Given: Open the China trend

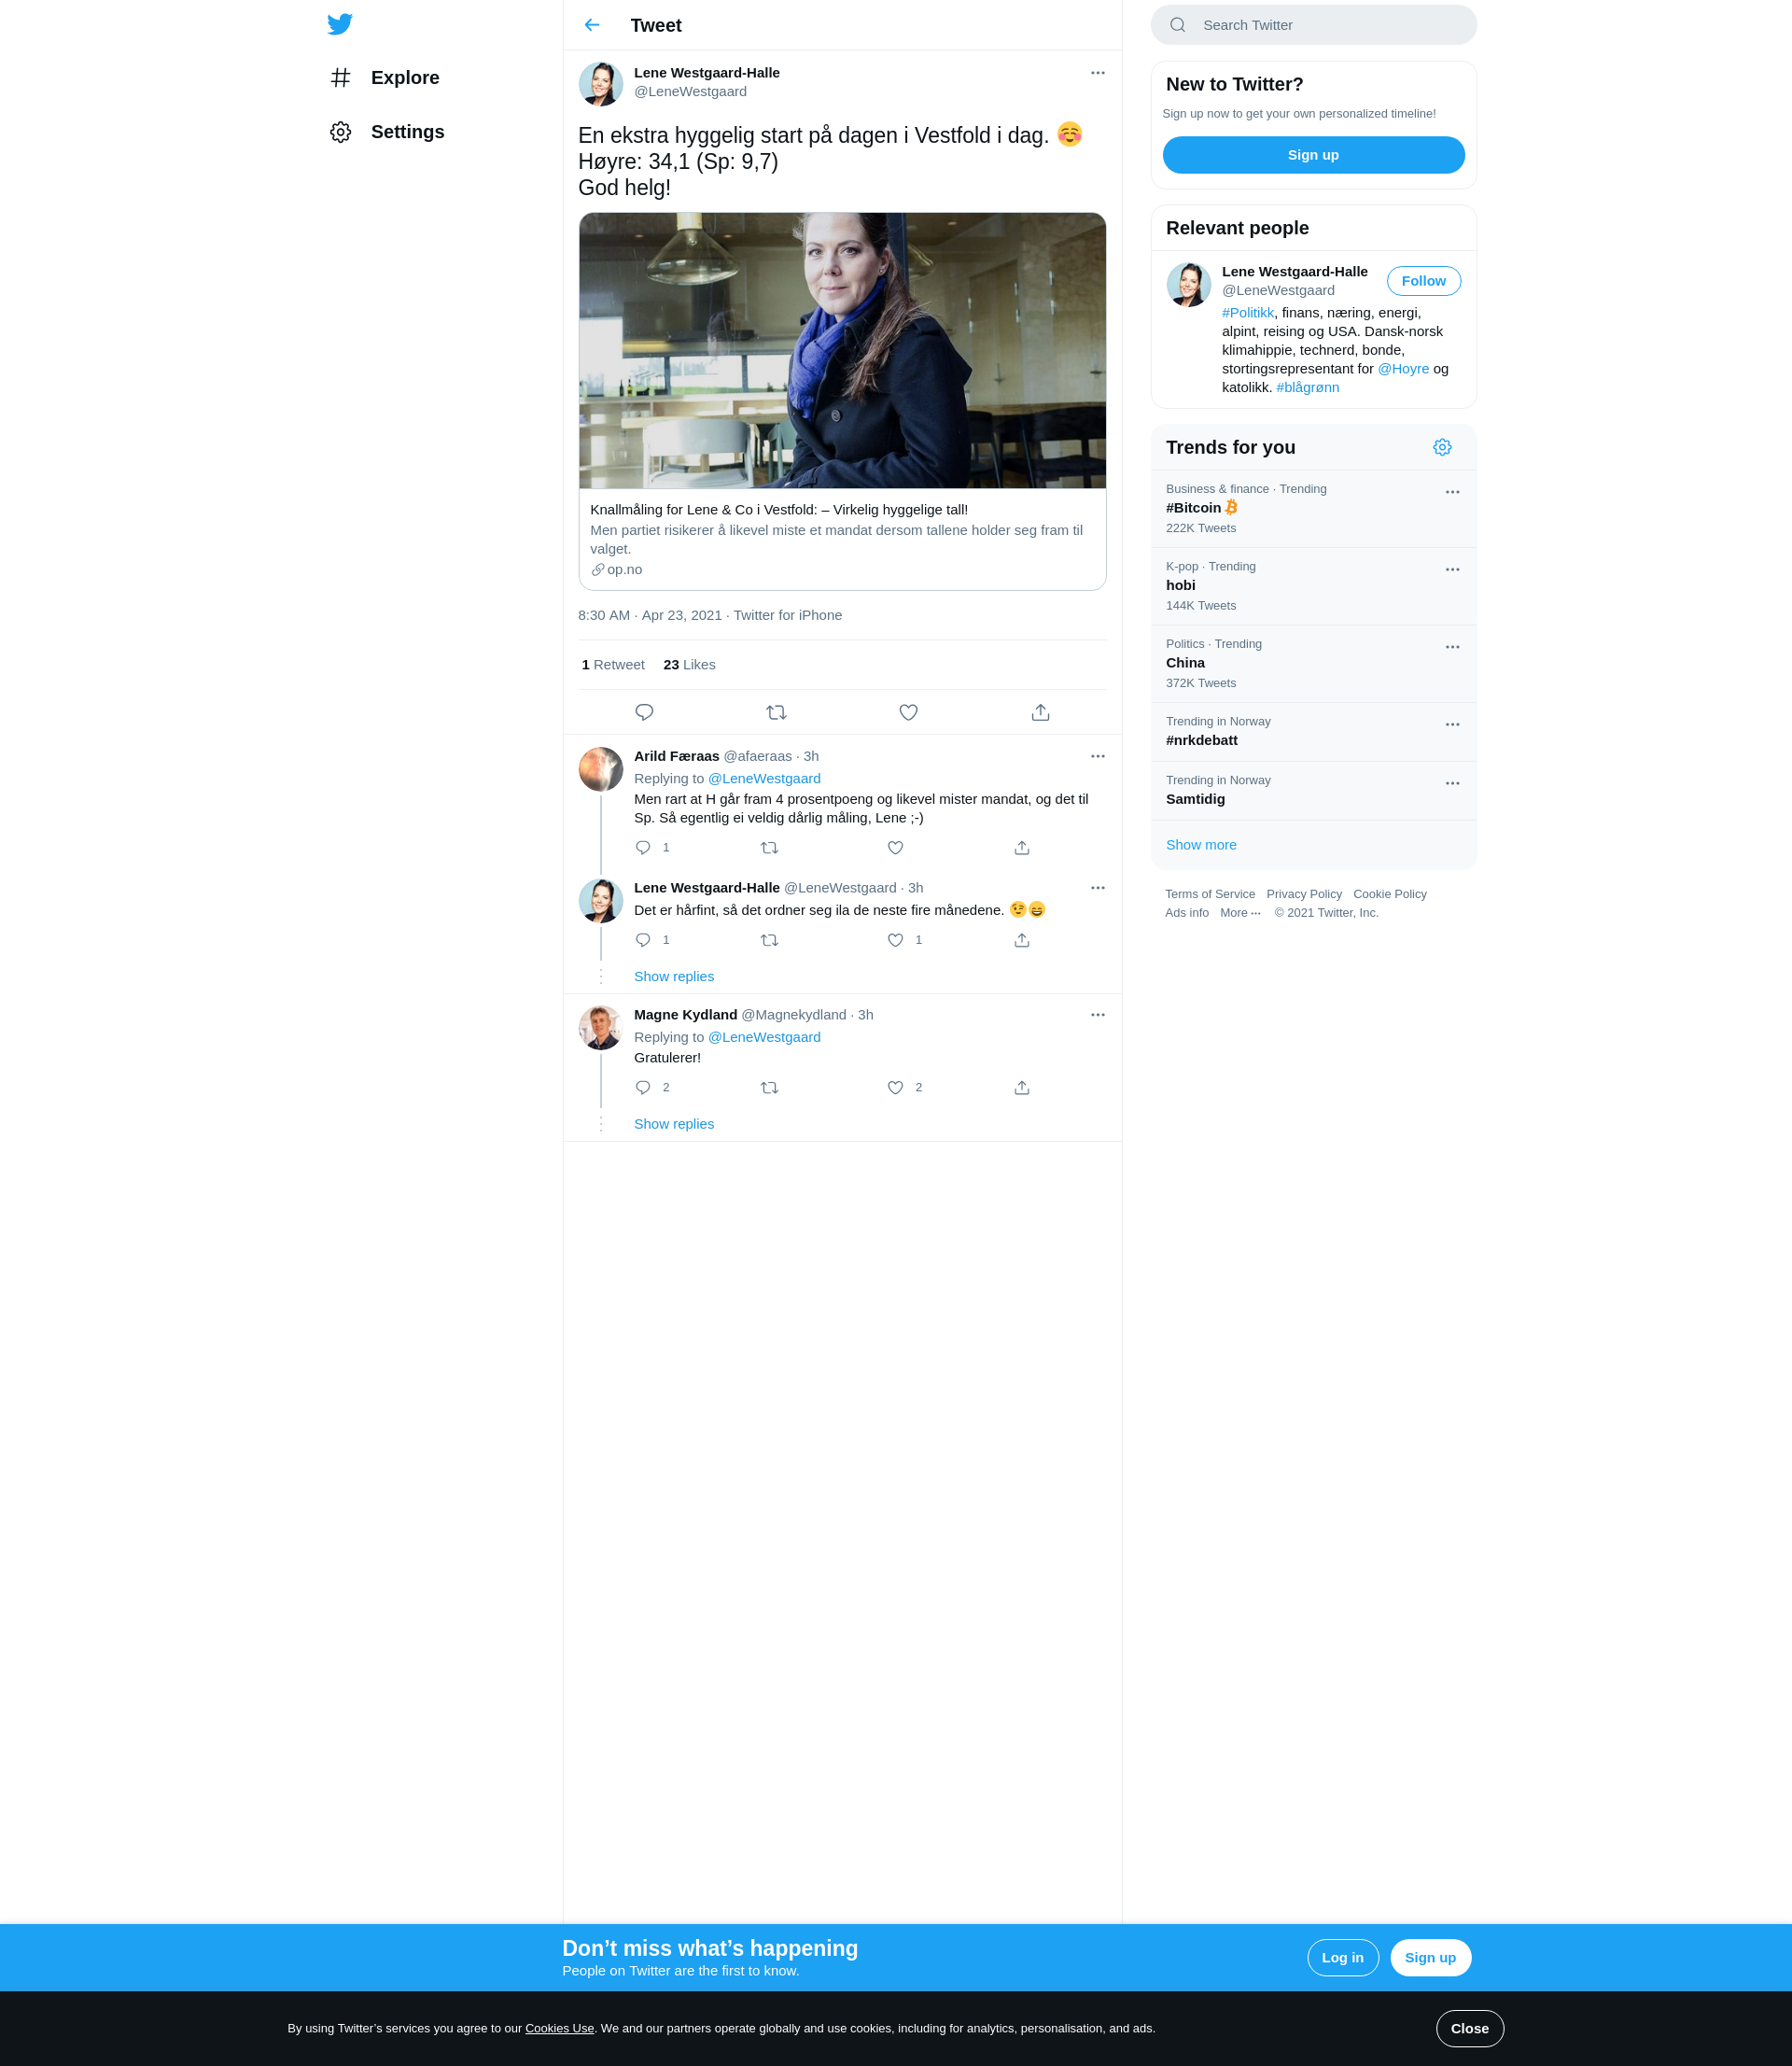Looking at the screenshot, I should 1313,664.
